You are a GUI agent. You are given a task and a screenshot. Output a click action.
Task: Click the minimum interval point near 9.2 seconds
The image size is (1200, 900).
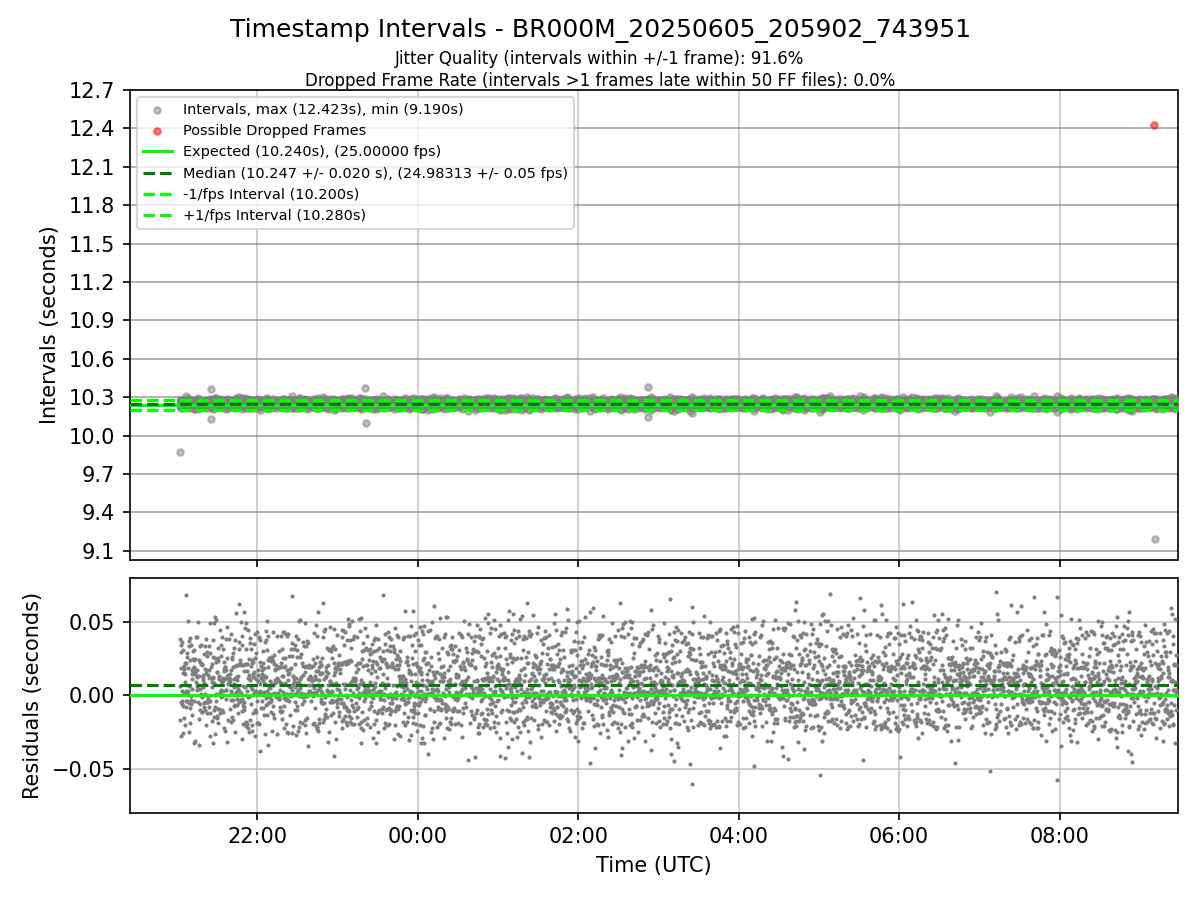[1155, 539]
